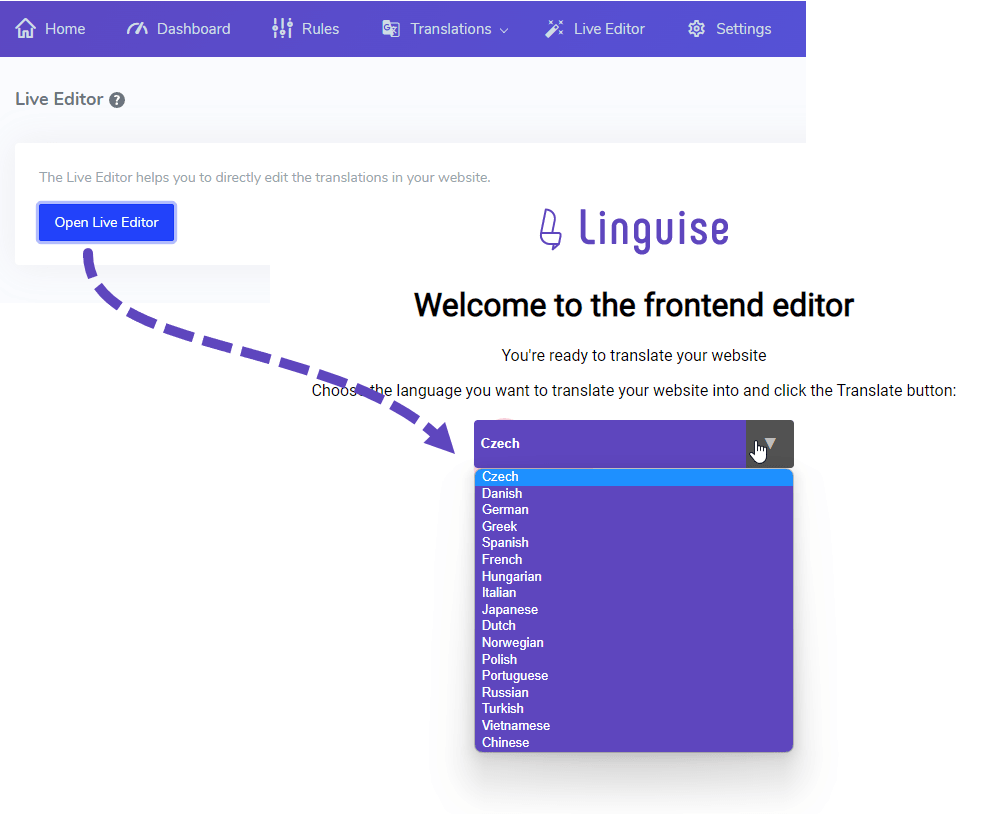Pick Greek from the language list

pos(634,527)
